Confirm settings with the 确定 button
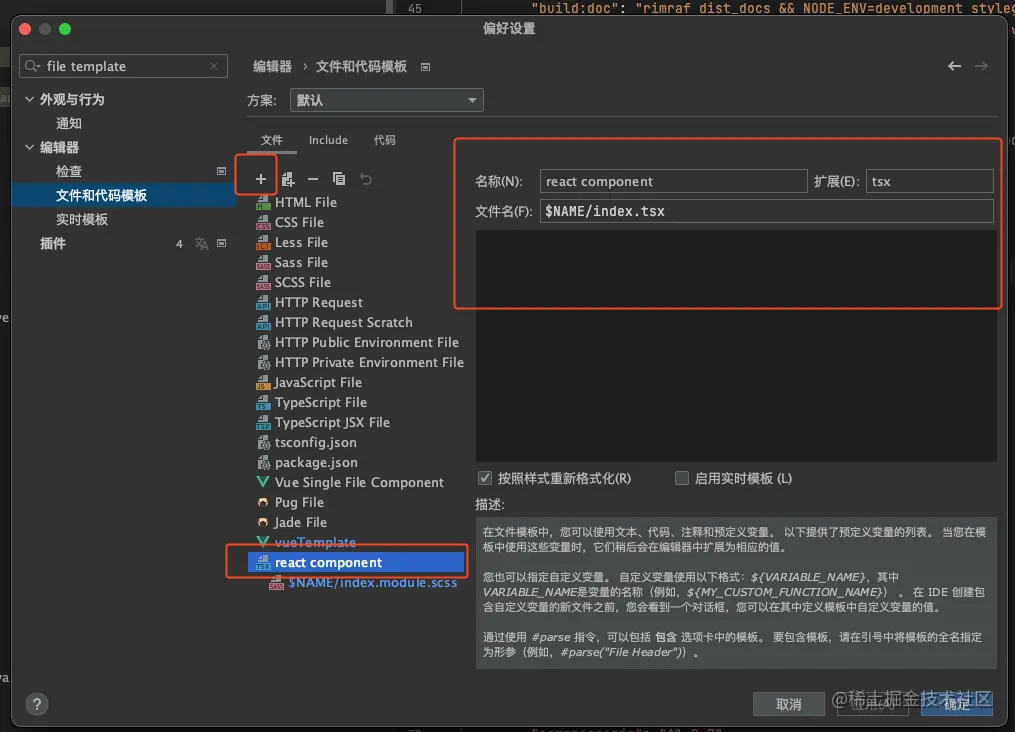 [x=956, y=704]
